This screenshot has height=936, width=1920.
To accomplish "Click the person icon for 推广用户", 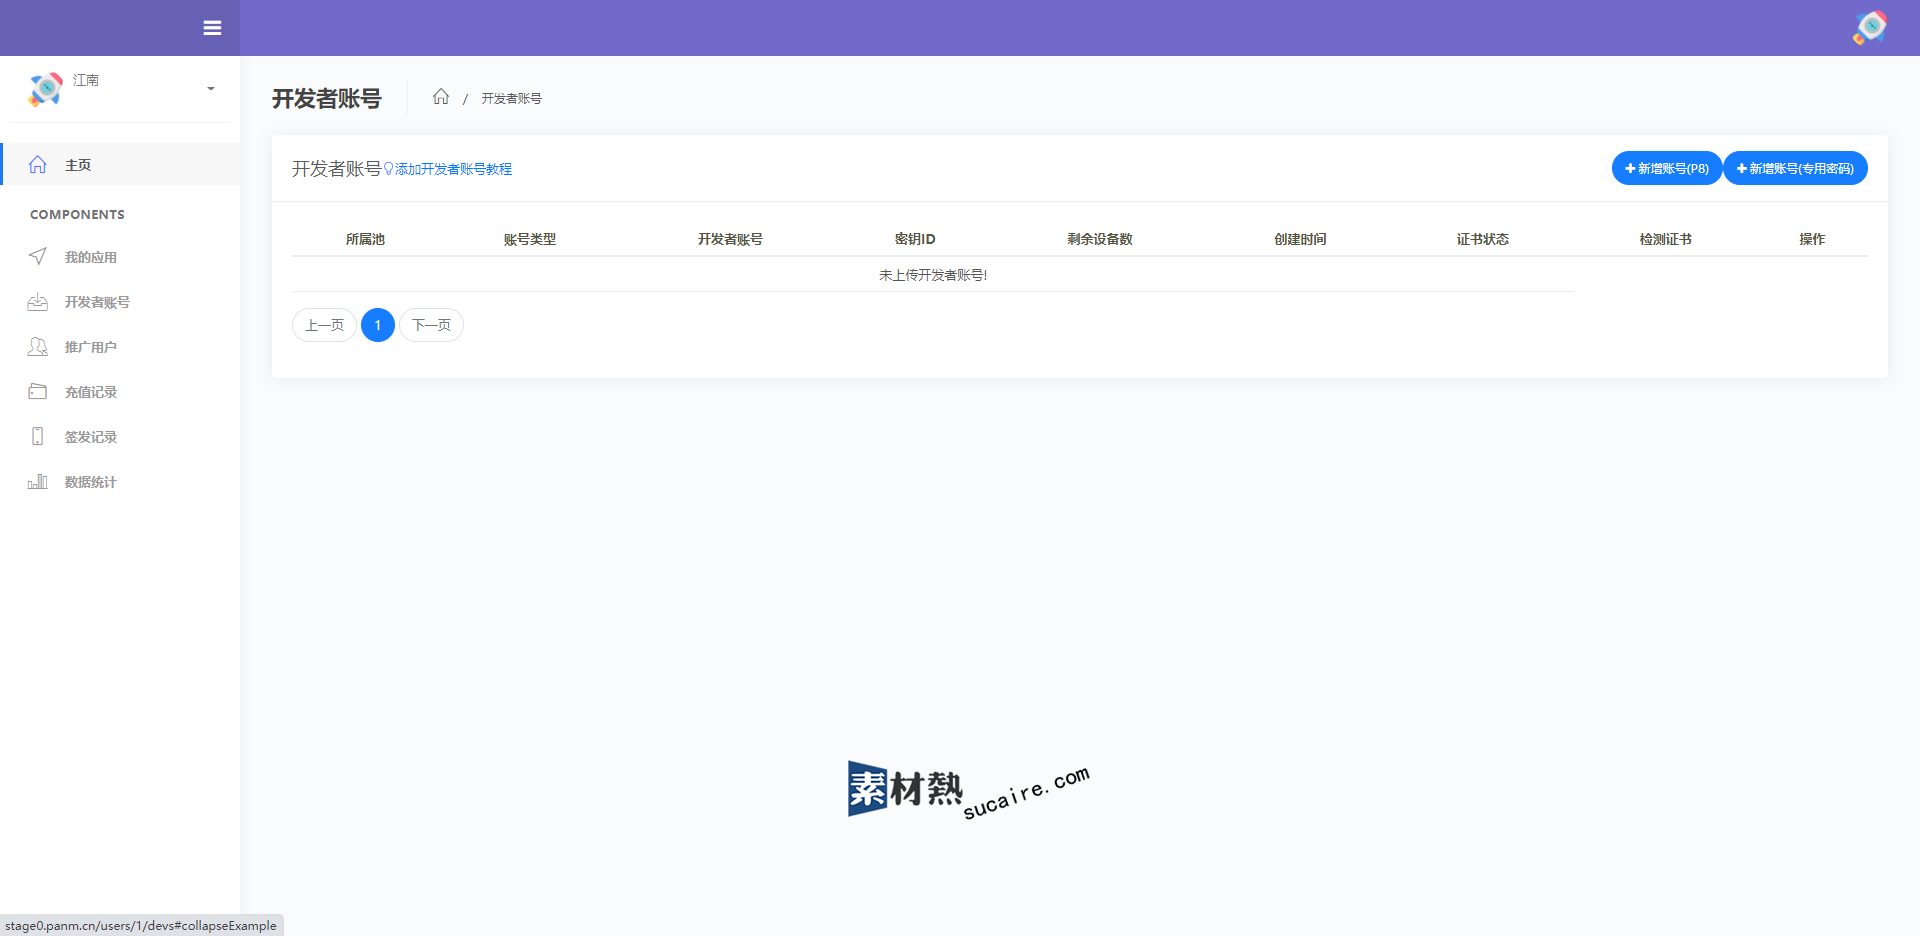I will pos(38,347).
